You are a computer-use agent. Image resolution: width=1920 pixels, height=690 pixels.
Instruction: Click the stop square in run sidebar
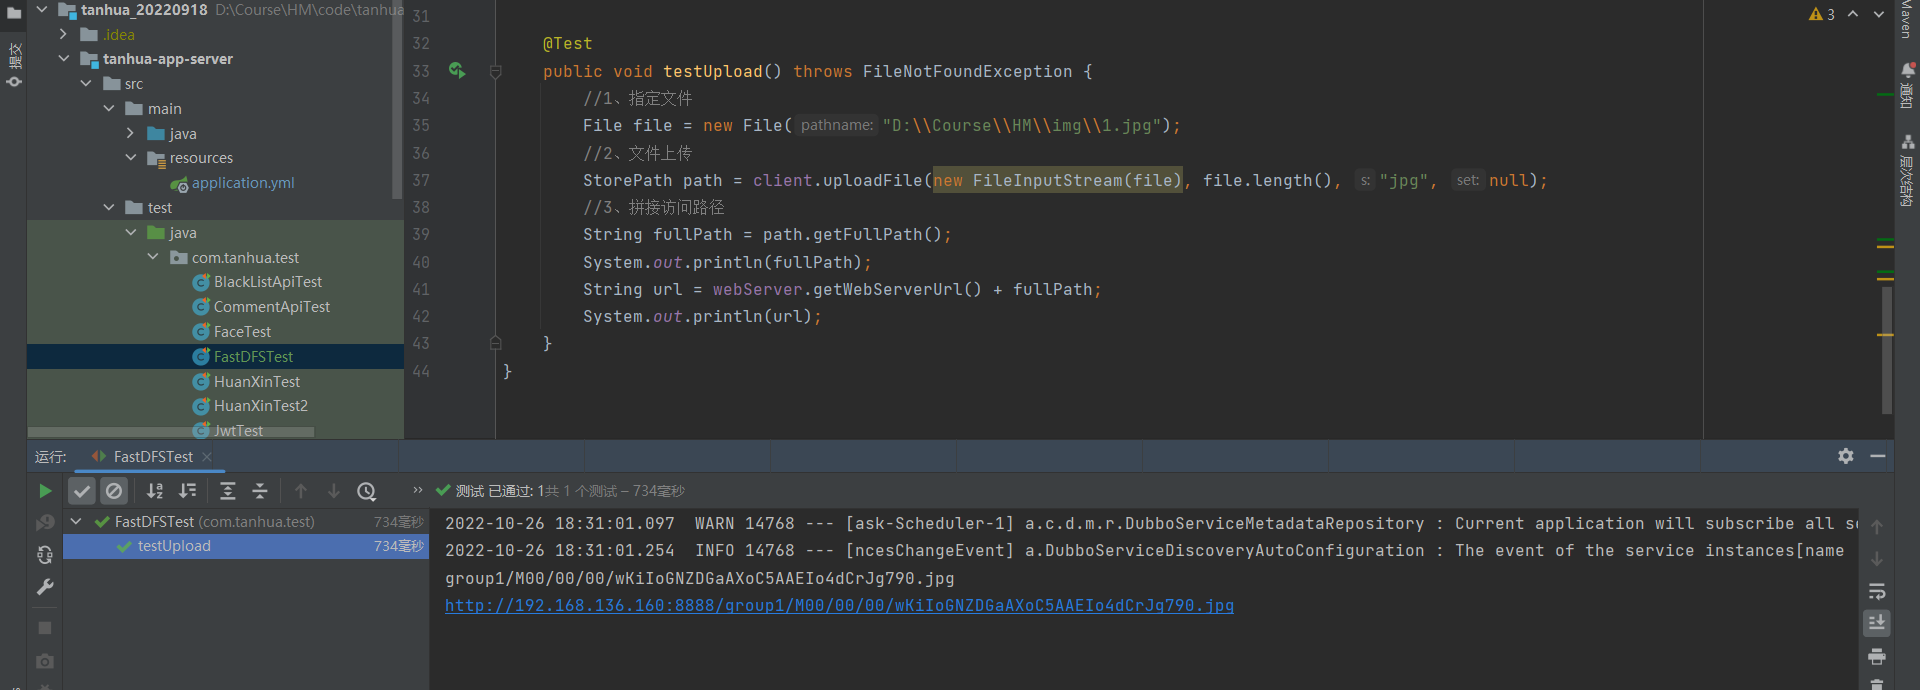pos(45,628)
